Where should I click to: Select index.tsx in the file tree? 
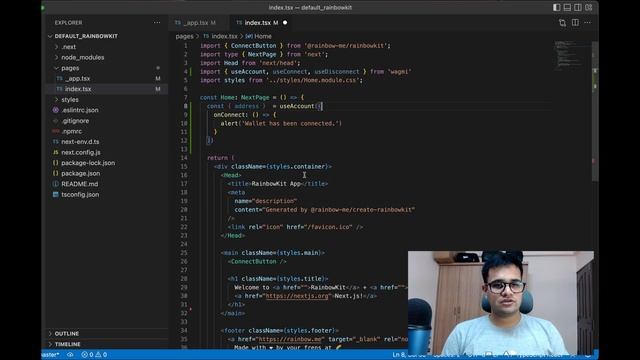tap(78, 89)
